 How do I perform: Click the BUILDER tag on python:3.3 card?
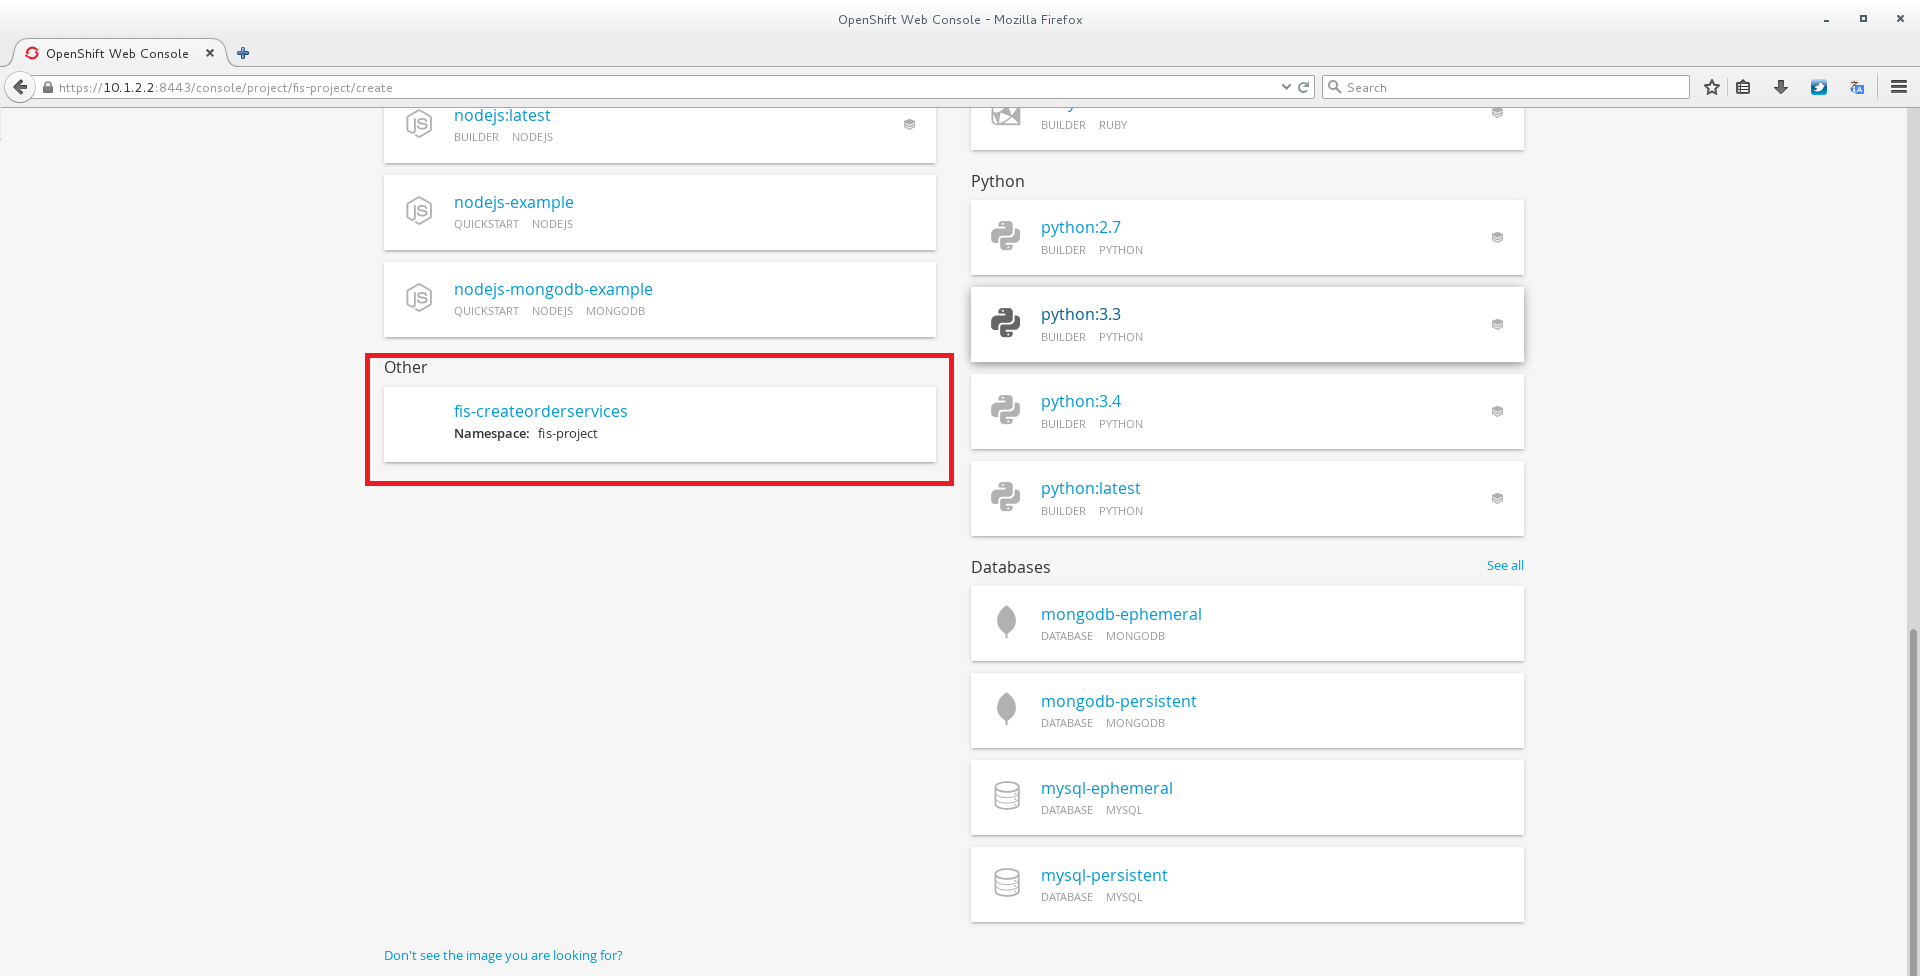[1063, 337]
